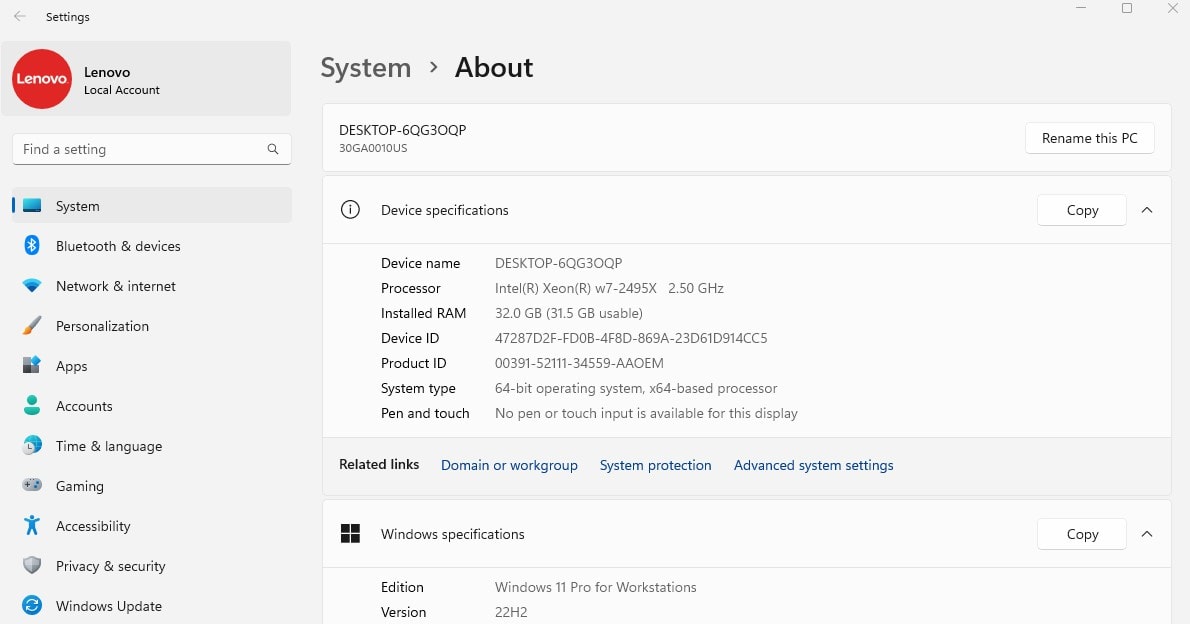
Task: Open Accessibility settings
Action: pyautogui.click(x=93, y=526)
